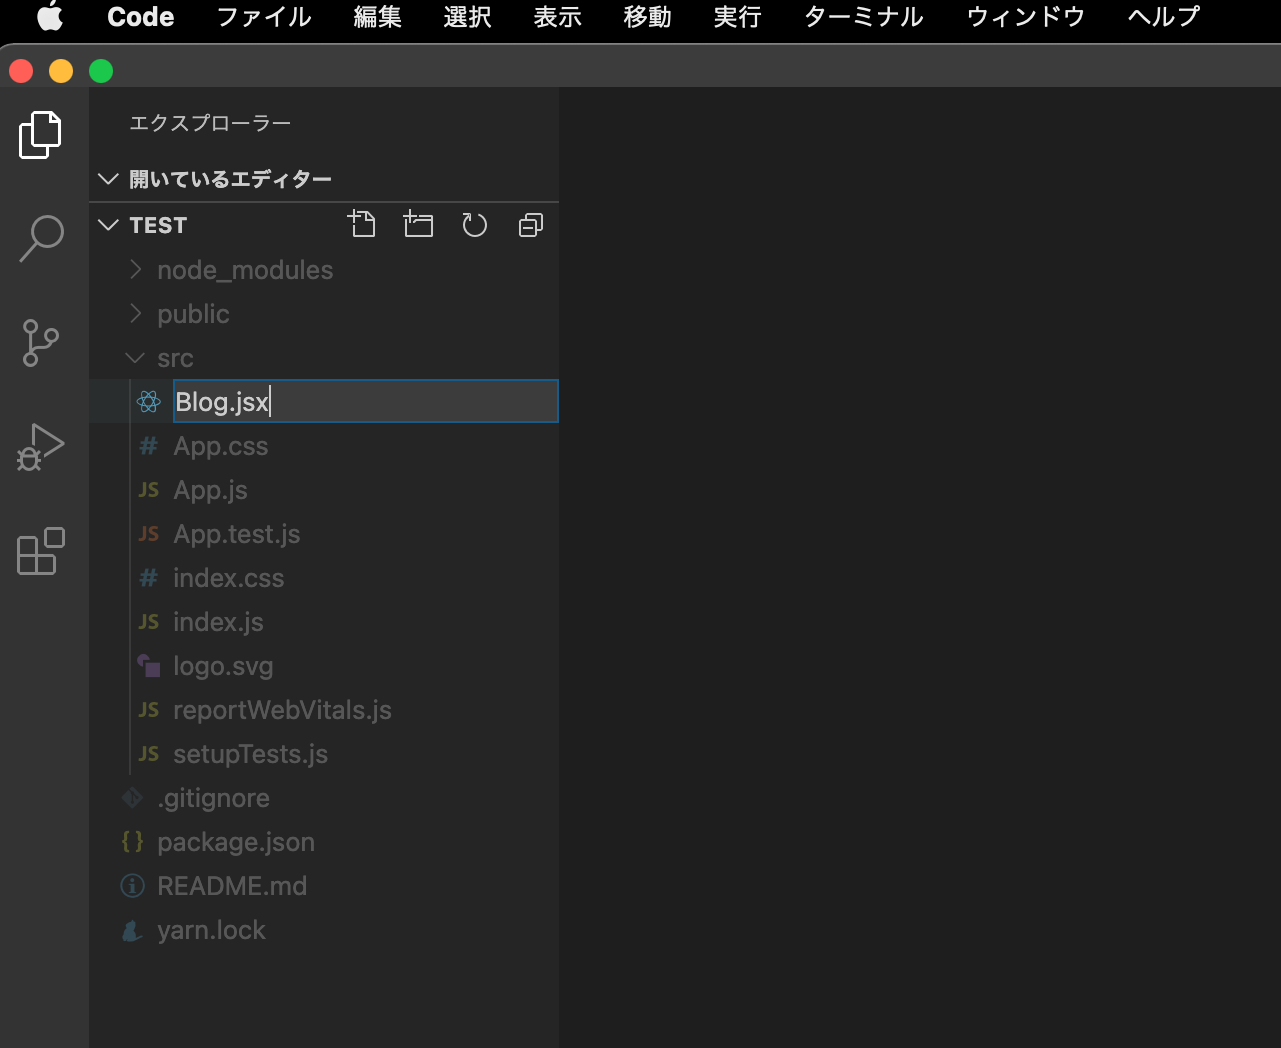Open the ターミナル menu
This screenshot has width=1281, height=1048.
click(x=864, y=17)
